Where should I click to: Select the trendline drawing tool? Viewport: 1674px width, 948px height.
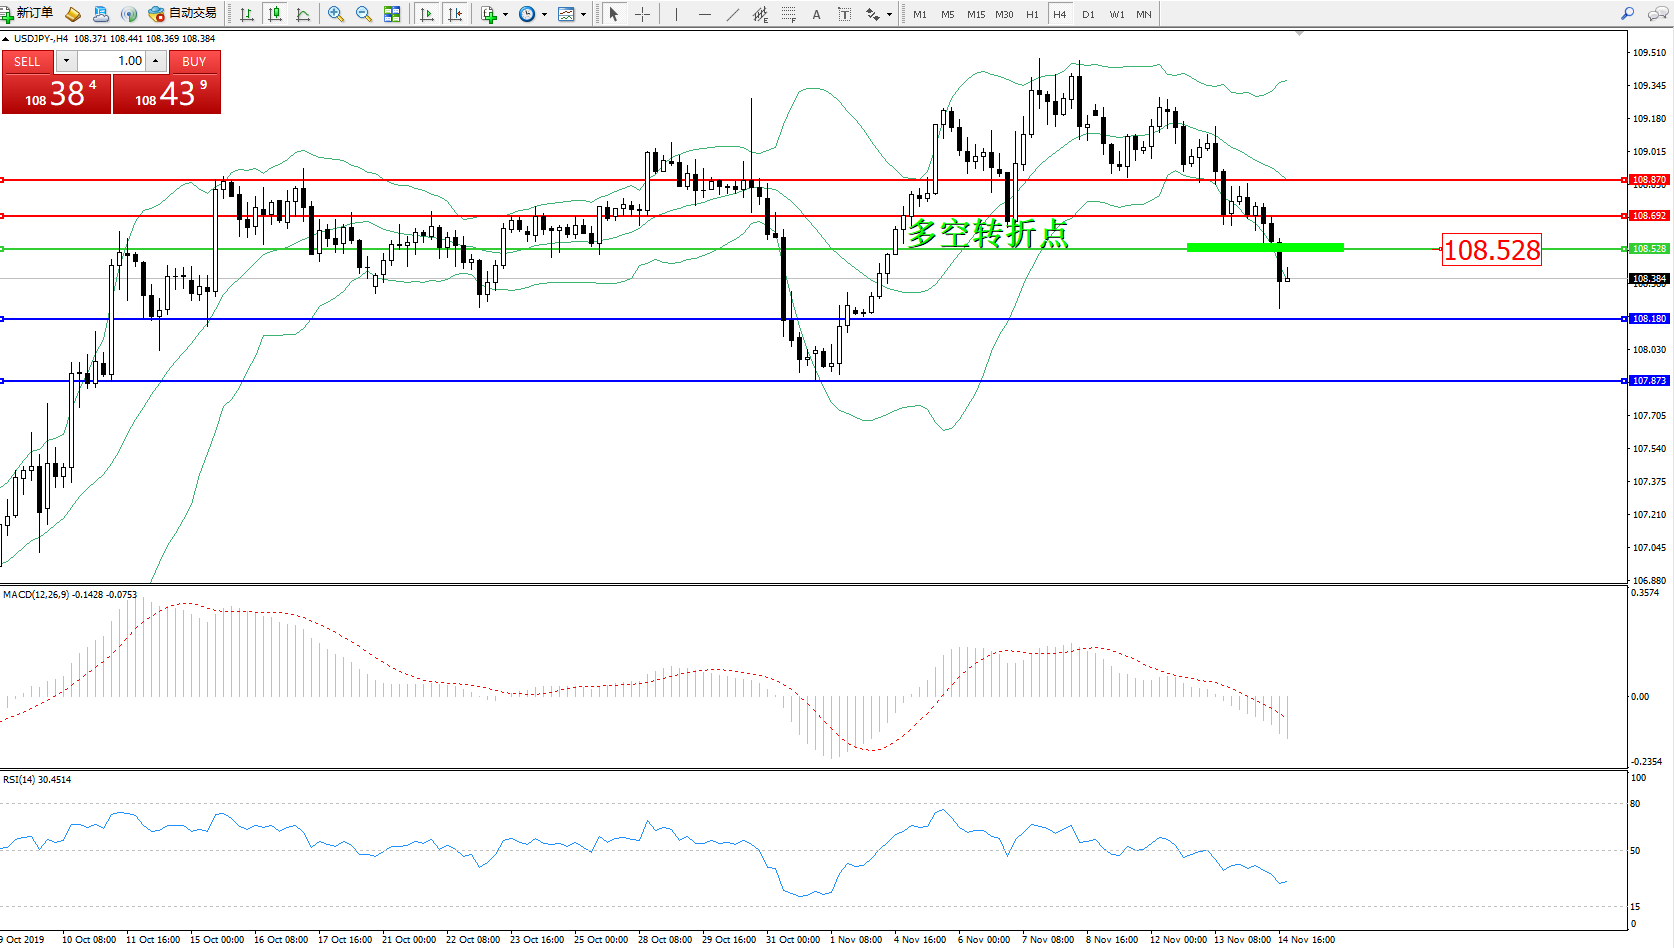(x=733, y=14)
